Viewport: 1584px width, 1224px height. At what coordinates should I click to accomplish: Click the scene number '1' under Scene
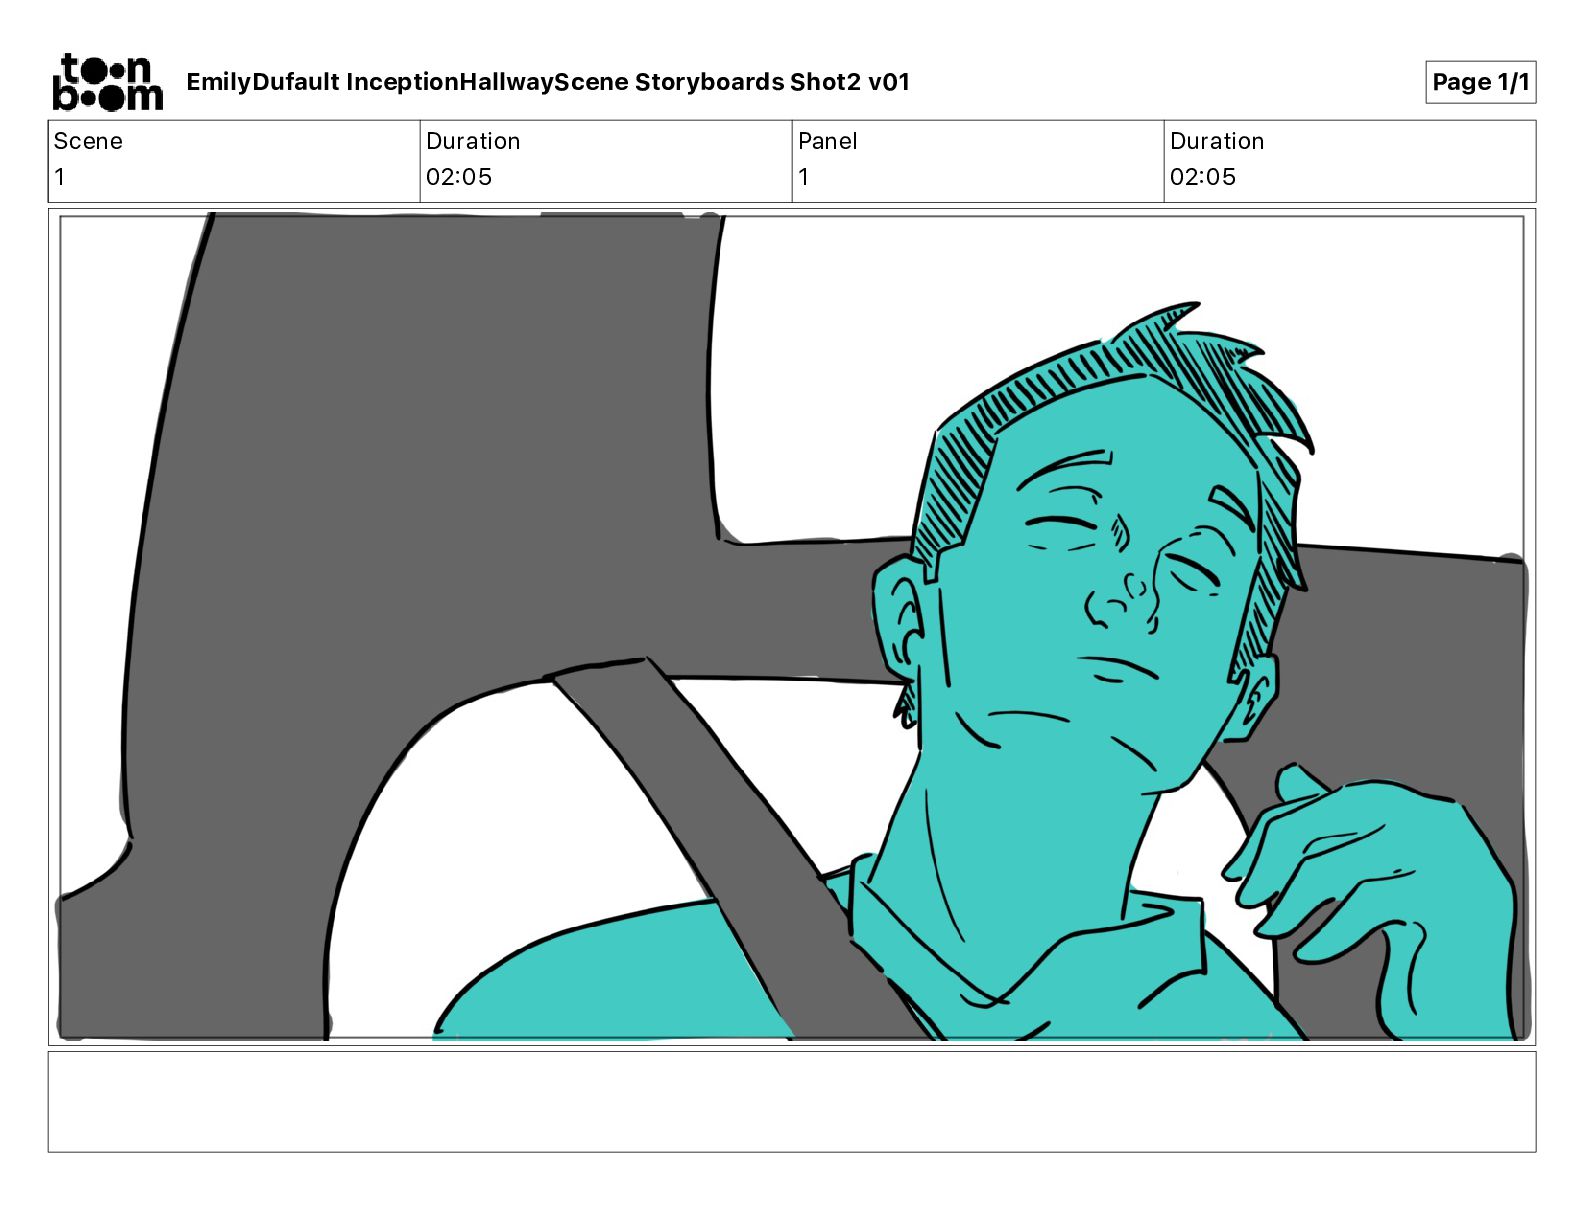point(60,177)
